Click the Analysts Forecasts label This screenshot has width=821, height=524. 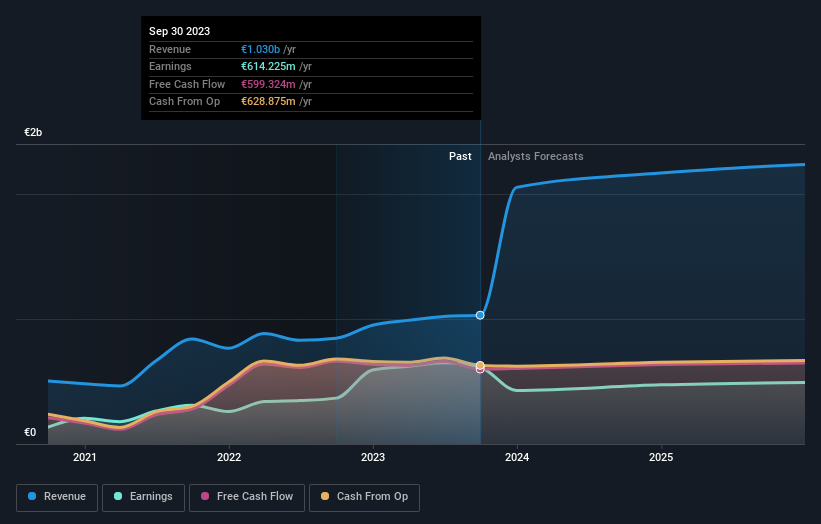point(536,156)
